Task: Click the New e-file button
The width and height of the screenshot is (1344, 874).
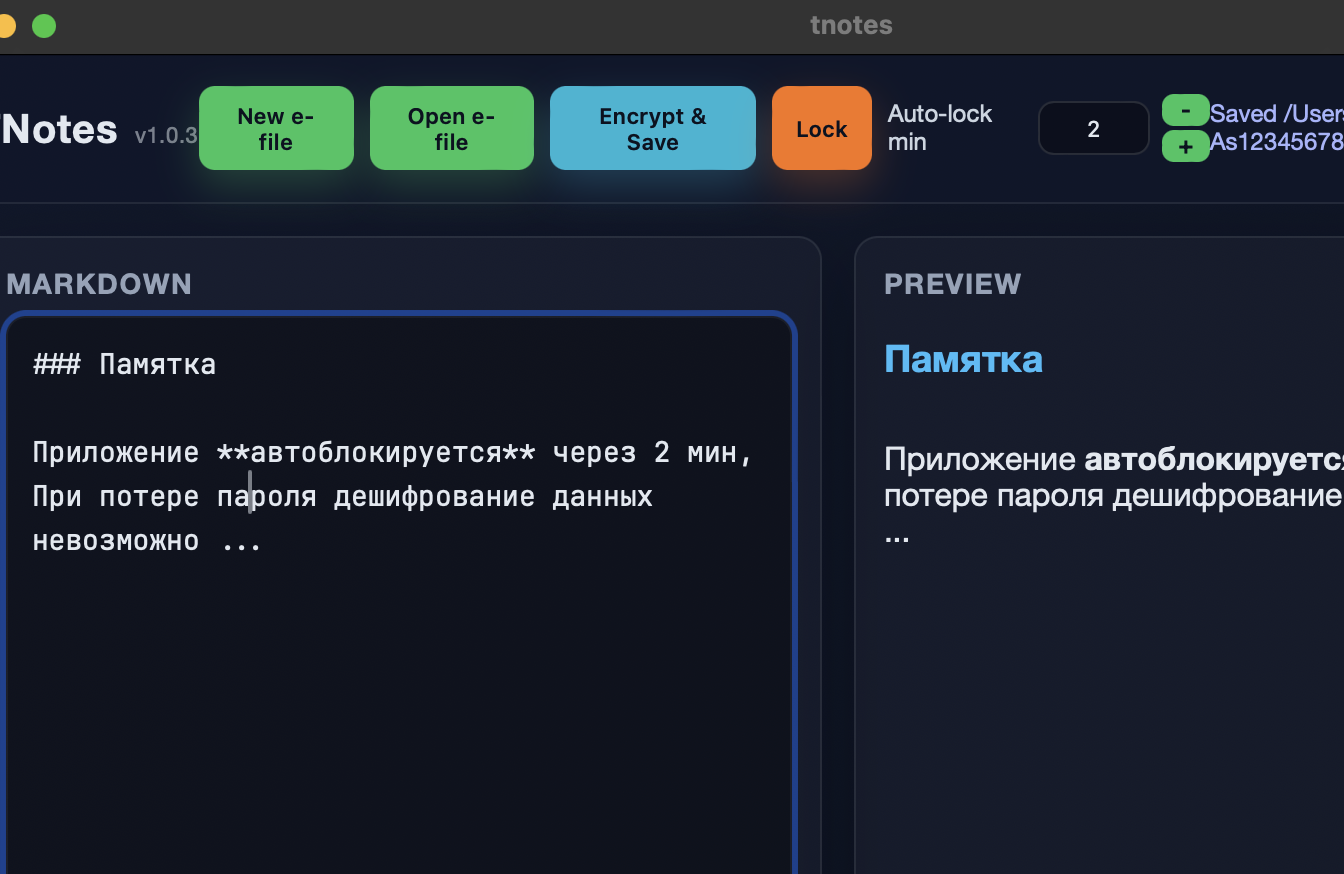Action: coord(276,128)
